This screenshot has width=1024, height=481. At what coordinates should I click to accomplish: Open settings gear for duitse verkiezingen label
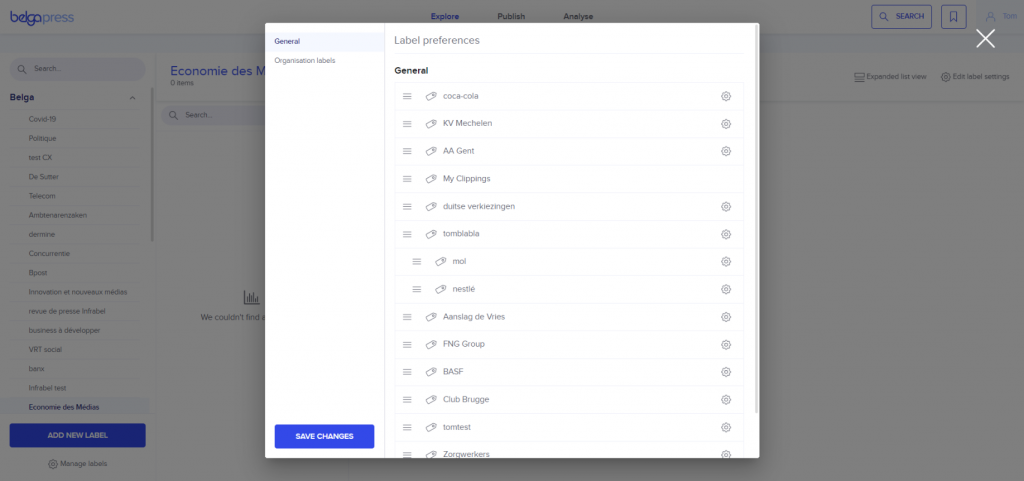726,206
